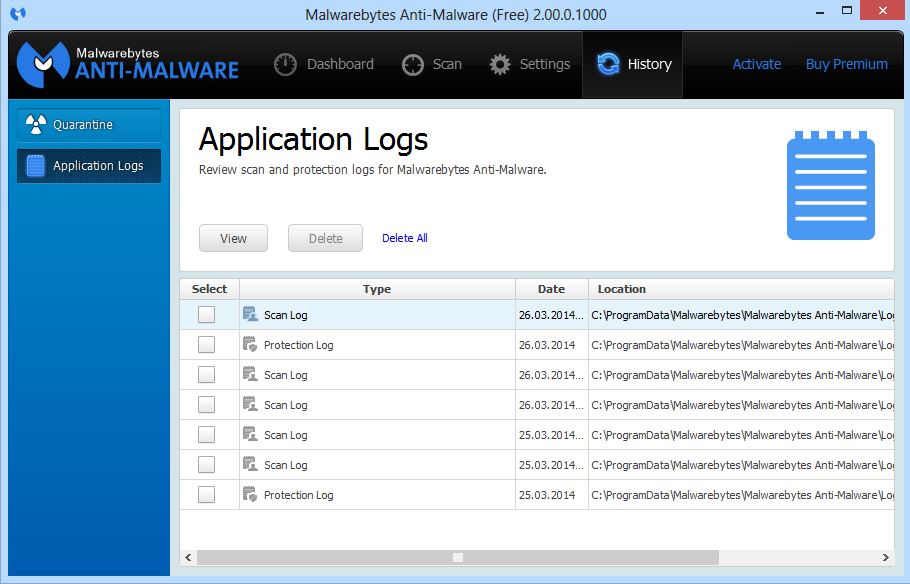Click the location path of the last Protection Log
The width and height of the screenshot is (910, 584).
742,495
